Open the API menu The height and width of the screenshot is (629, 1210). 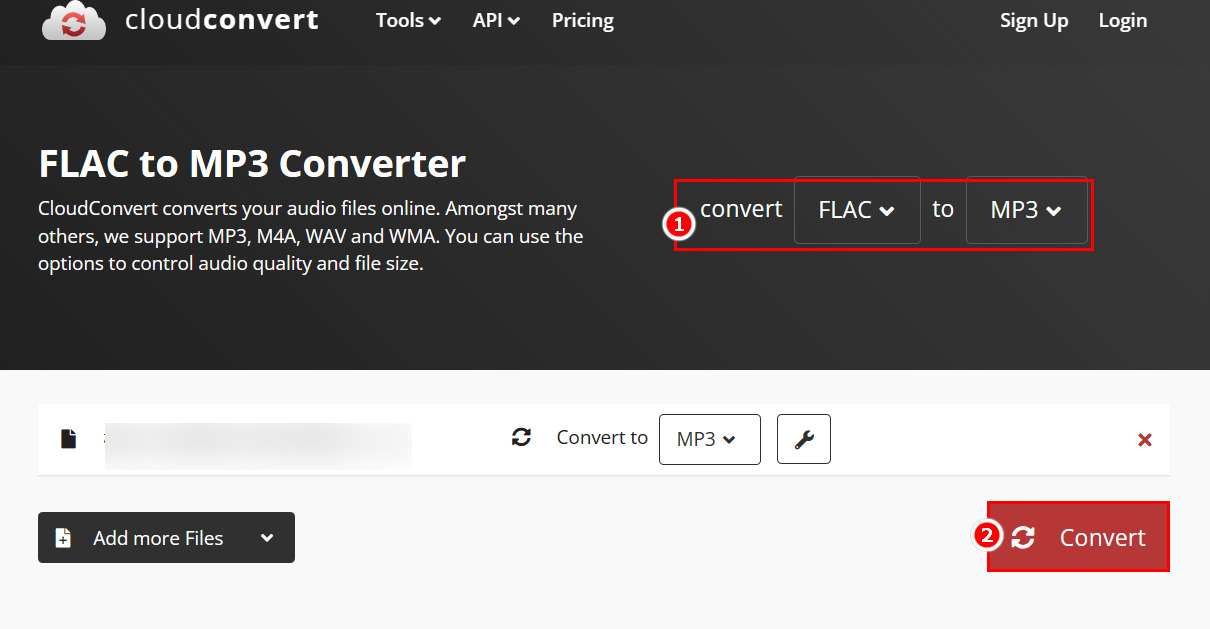(496, 20)
